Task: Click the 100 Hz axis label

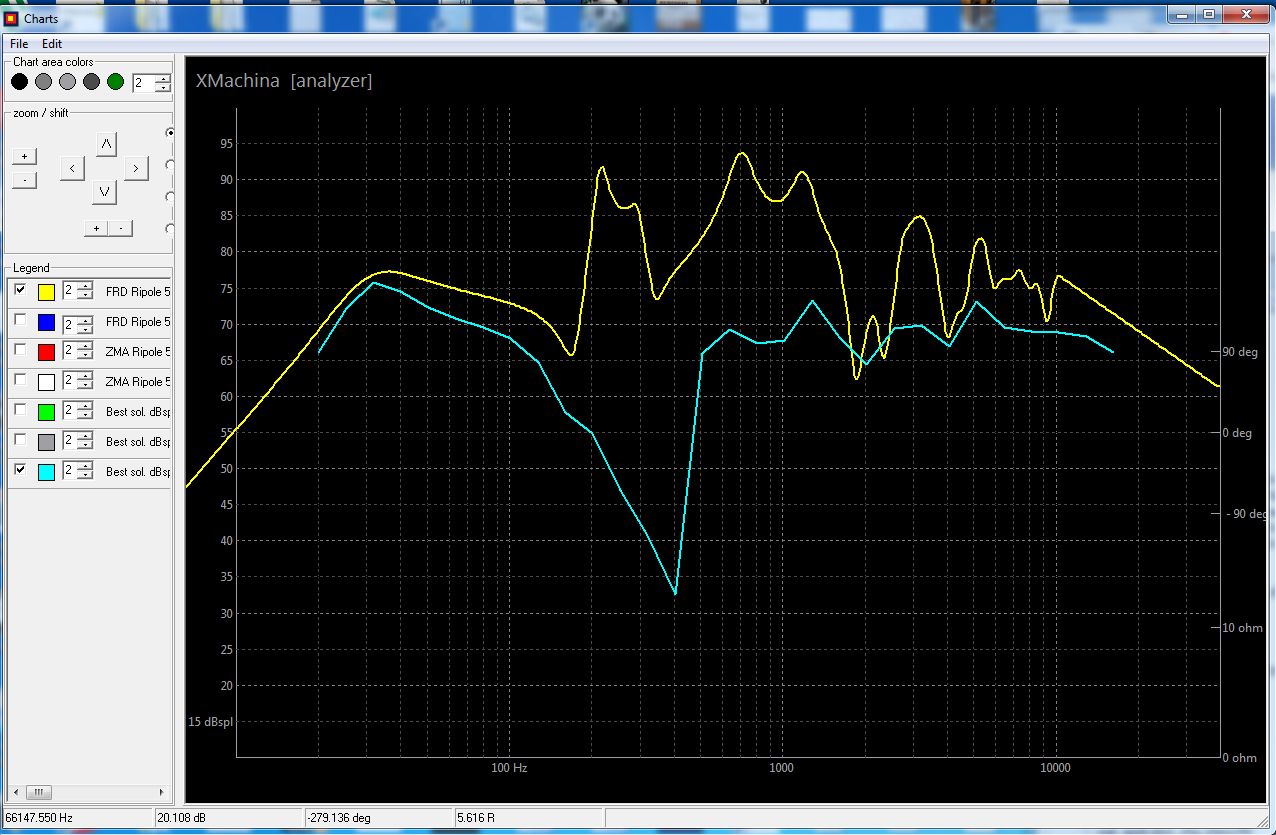Action: click(x=509, y=768)
